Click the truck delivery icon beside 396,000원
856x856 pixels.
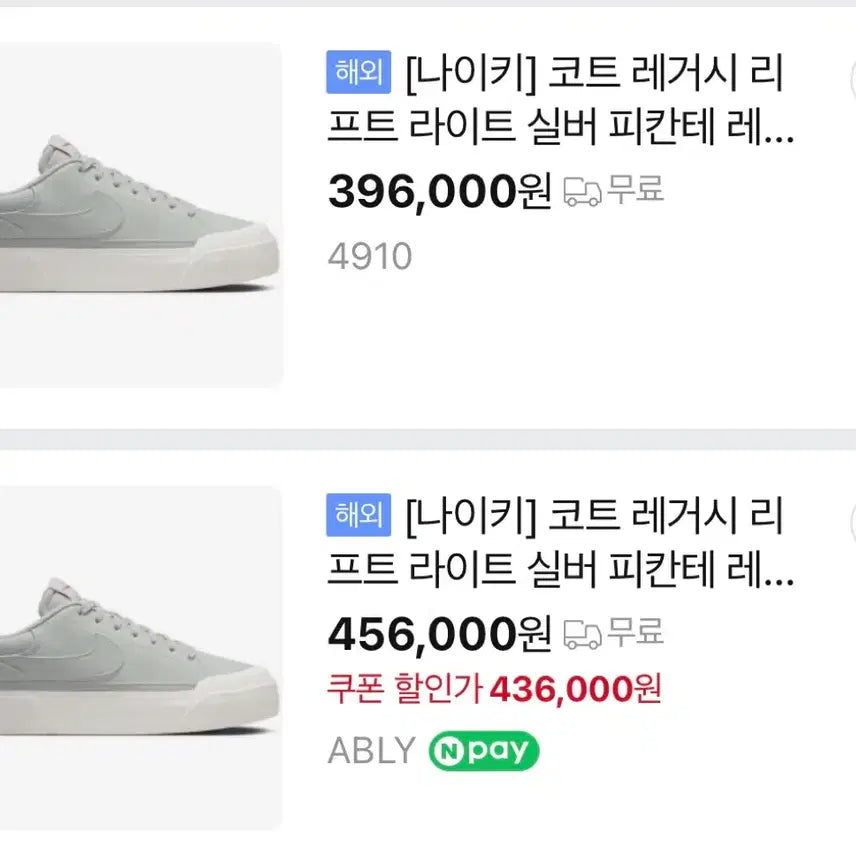point(583,191)
